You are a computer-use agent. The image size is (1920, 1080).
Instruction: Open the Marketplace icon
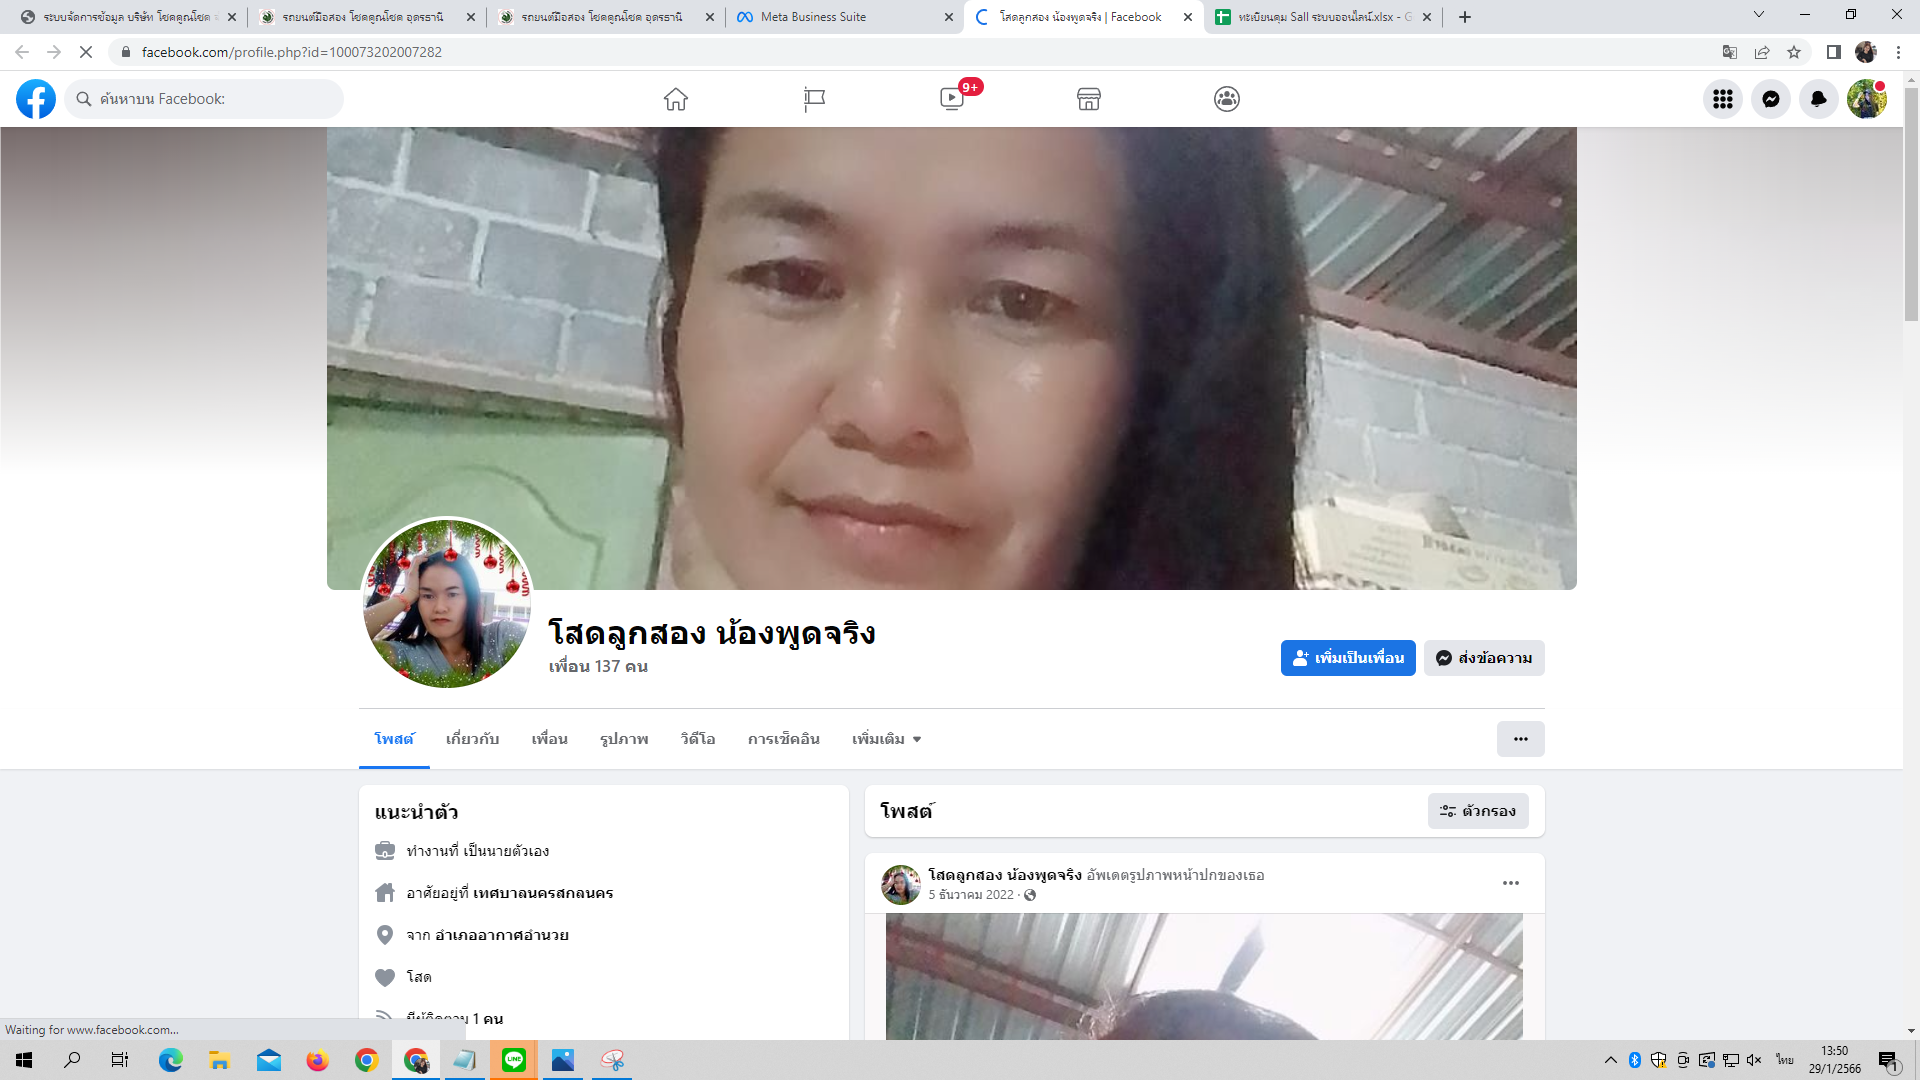[x=1089, y=99]
